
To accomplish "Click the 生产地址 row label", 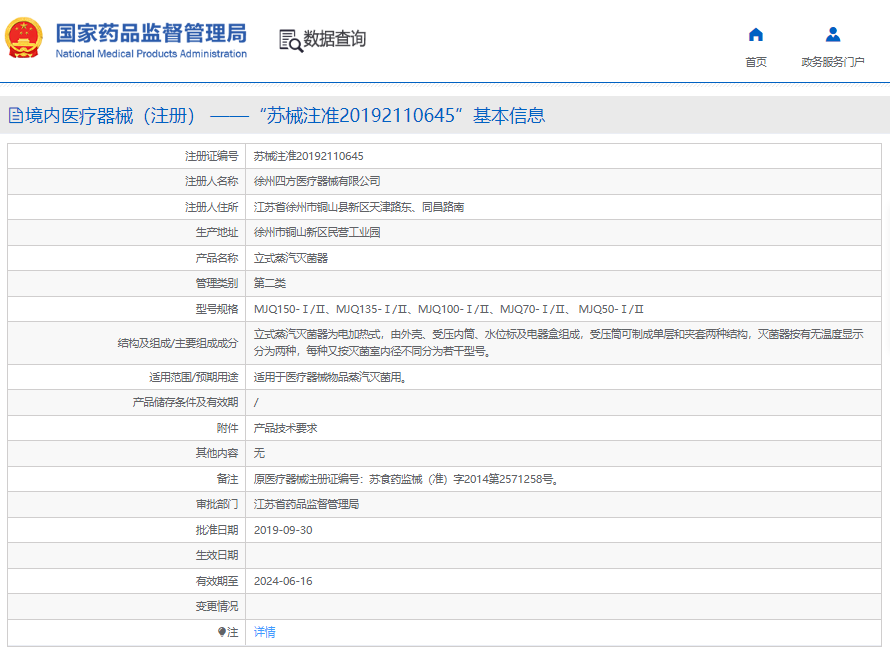I will (217, 232).
